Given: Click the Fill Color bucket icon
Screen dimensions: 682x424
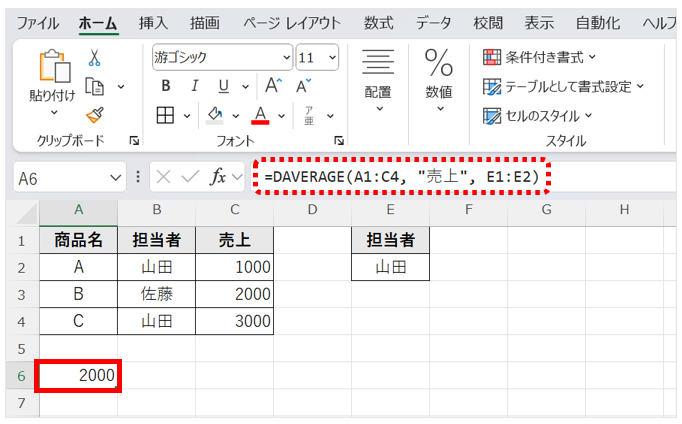Looking at the screenshot, I should point(214,116).
